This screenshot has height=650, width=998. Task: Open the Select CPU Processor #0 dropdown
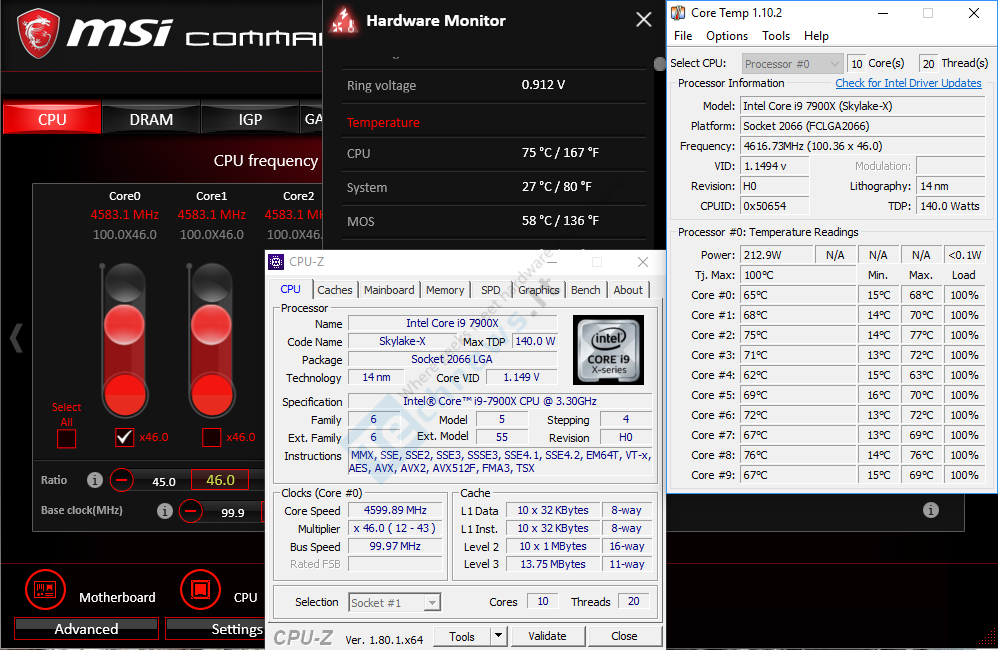coord(792,64)
